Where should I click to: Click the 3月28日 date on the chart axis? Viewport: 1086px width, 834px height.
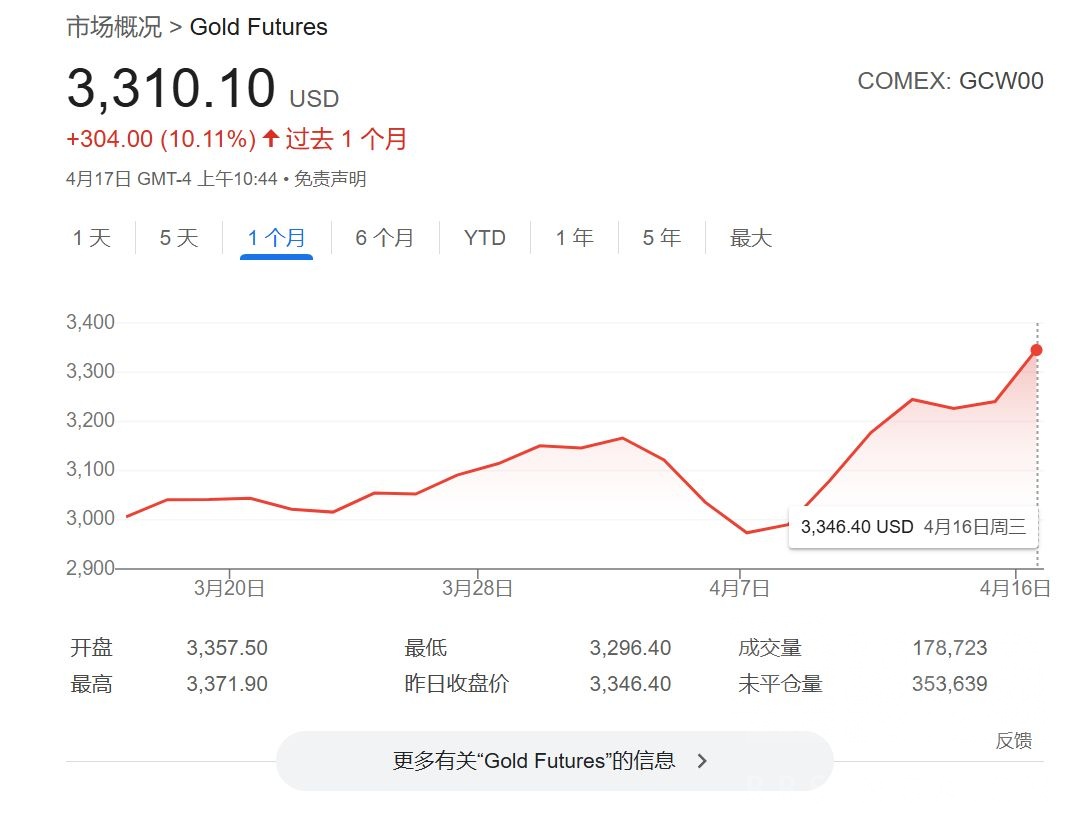coord(477,589)
